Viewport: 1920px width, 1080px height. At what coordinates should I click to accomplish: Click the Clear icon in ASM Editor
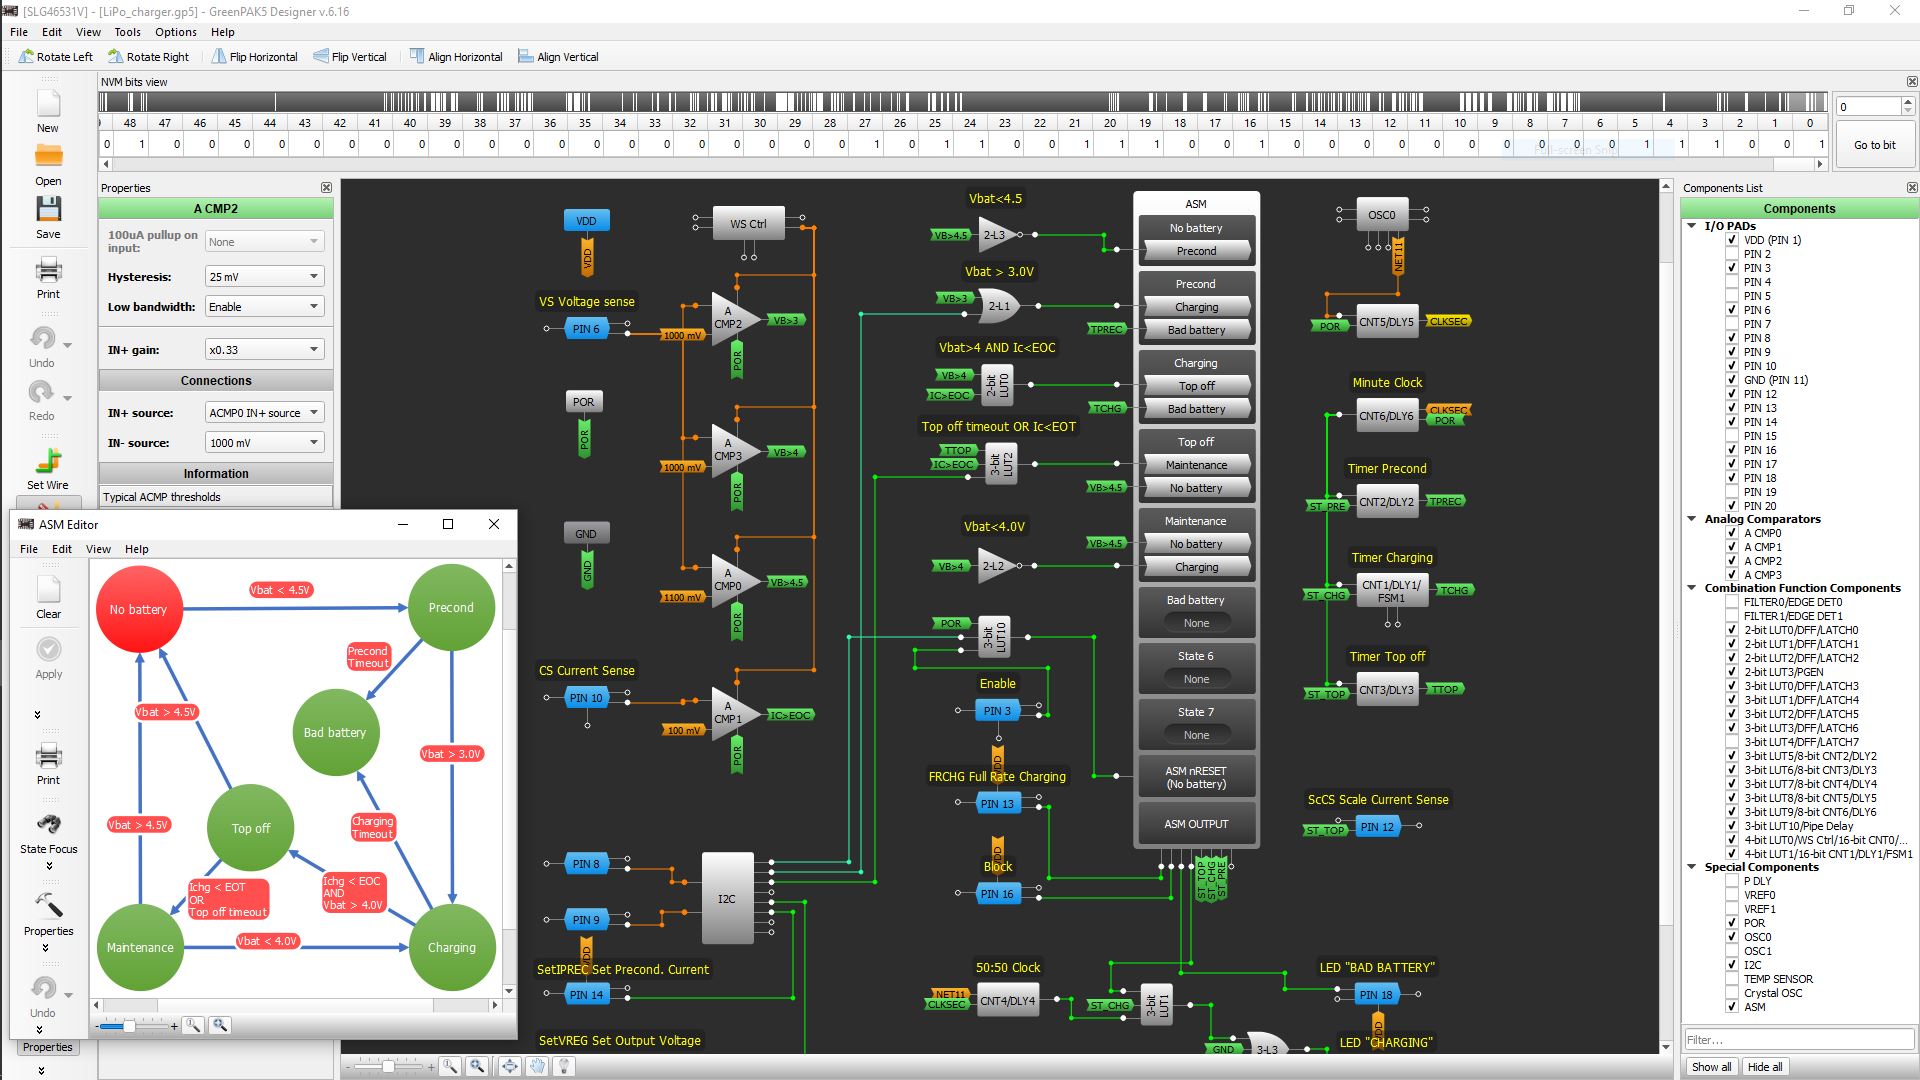coord(48,590)
